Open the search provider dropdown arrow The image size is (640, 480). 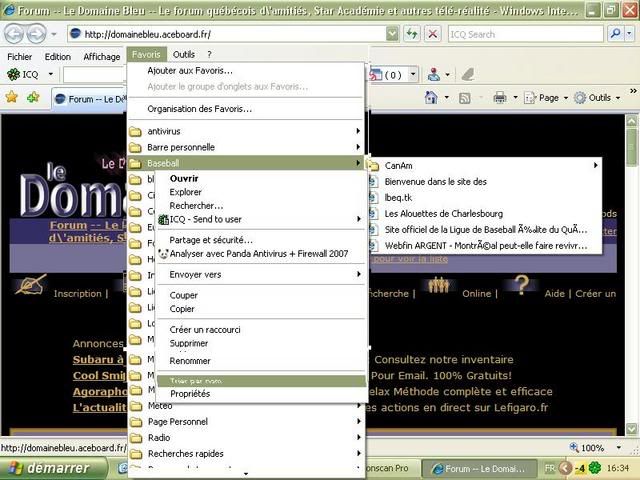tap(630, 34)
